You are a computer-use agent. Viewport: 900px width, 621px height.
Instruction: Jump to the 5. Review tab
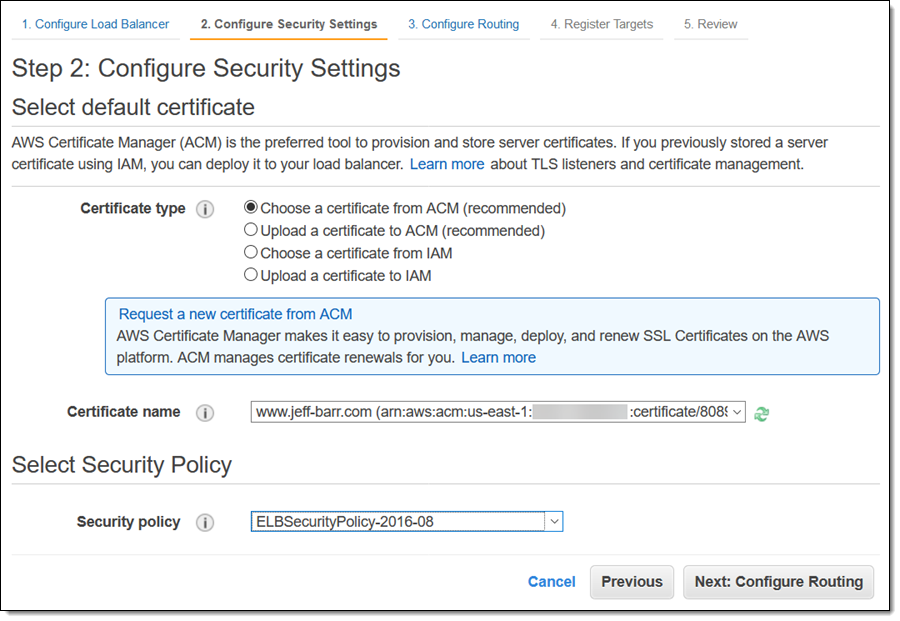710,24
